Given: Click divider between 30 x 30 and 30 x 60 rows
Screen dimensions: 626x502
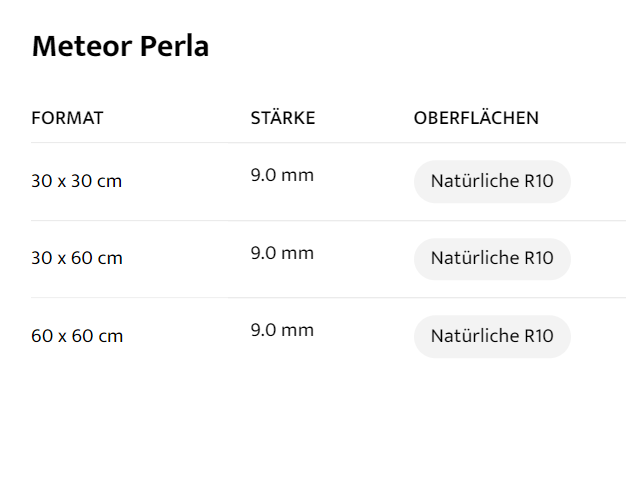Looking at the screenshot, I should click(x=328, y=220).
